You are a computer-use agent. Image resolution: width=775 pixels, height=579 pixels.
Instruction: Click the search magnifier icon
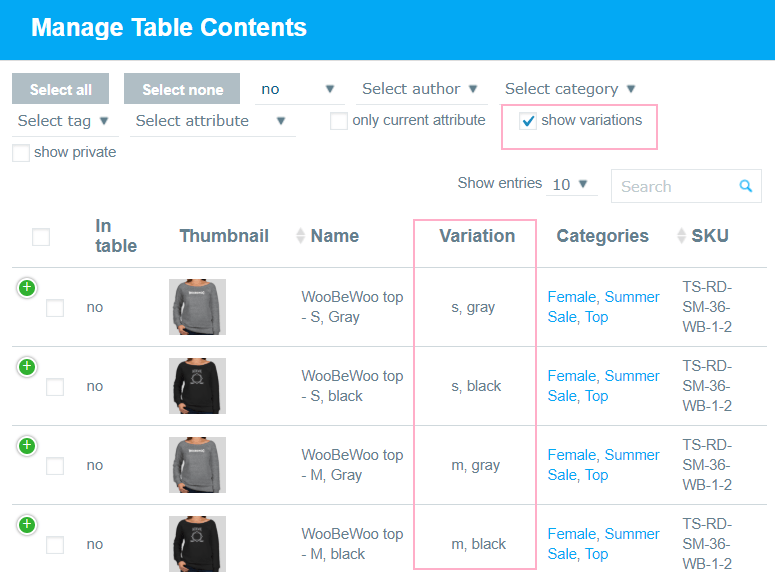pos(745,186)
